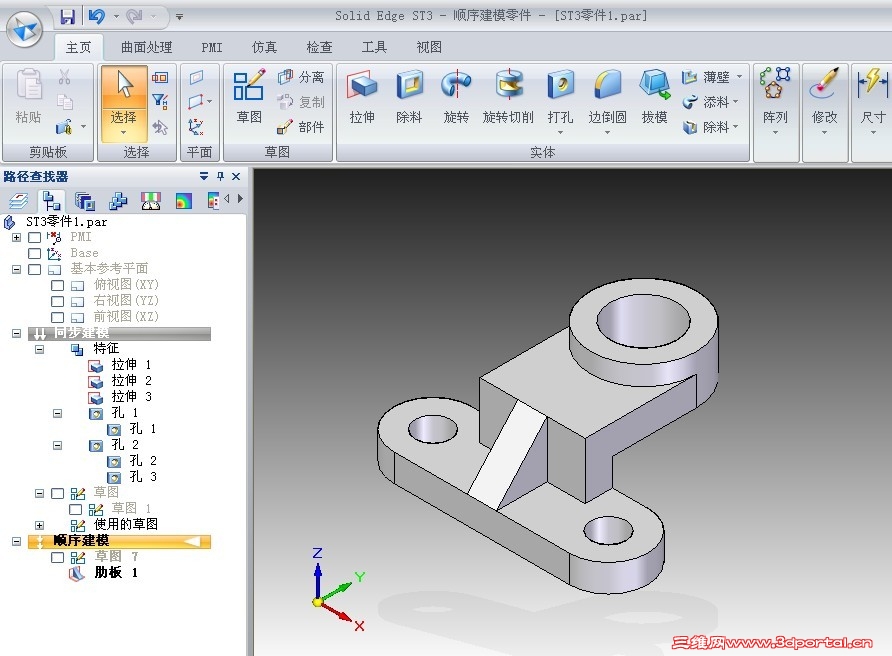
Task: Open the 选择 dropdown arrow
Action: [123, 133]
